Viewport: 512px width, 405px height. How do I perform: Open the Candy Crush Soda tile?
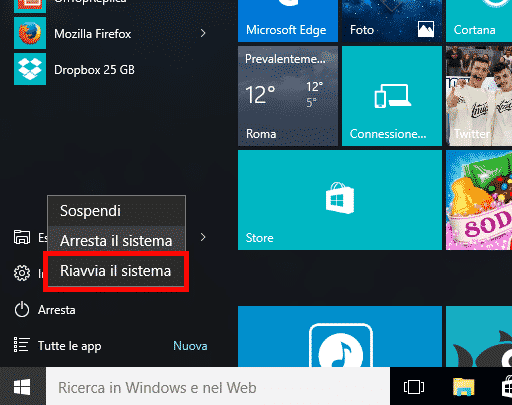[x=479, y=200]
